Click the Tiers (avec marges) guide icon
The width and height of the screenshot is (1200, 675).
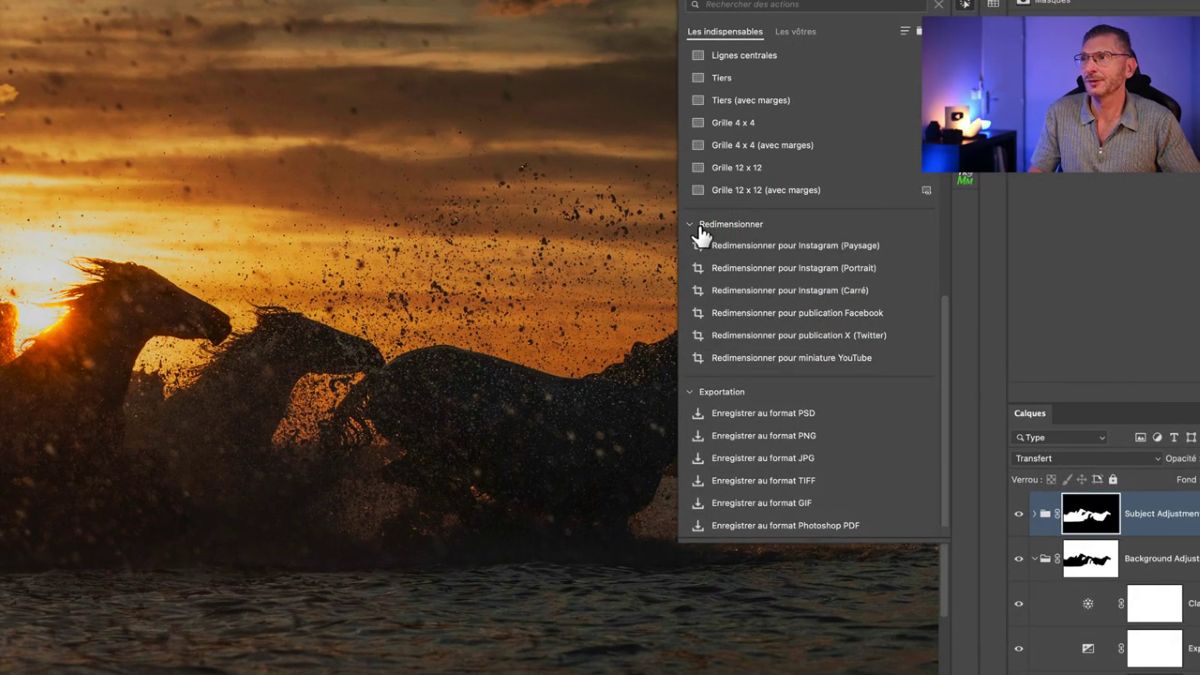click(698, 100)
